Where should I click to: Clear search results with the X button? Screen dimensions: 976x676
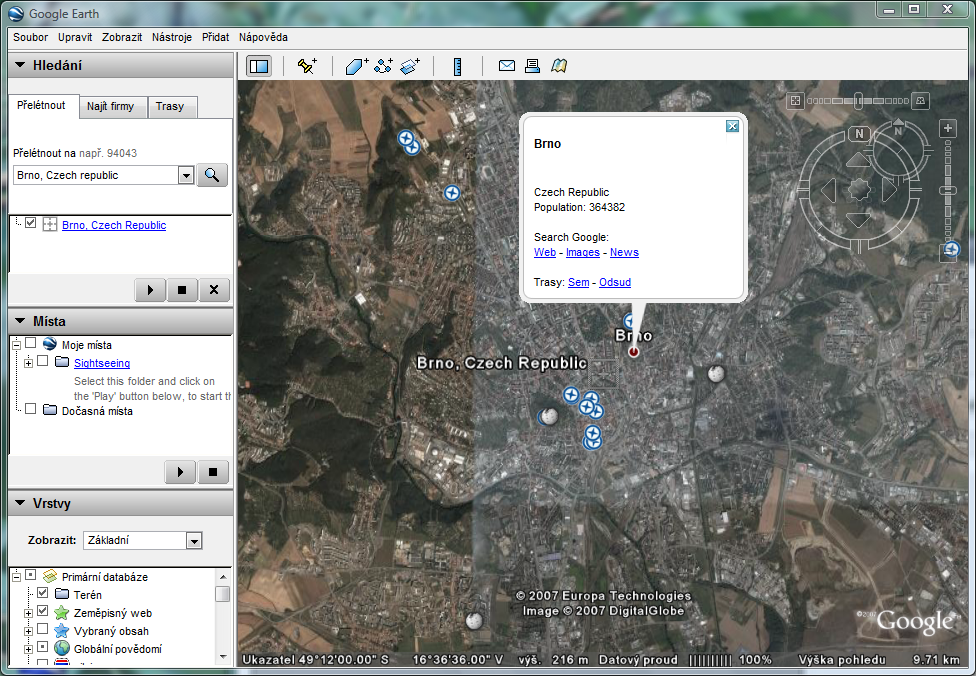tap(214, 290)
